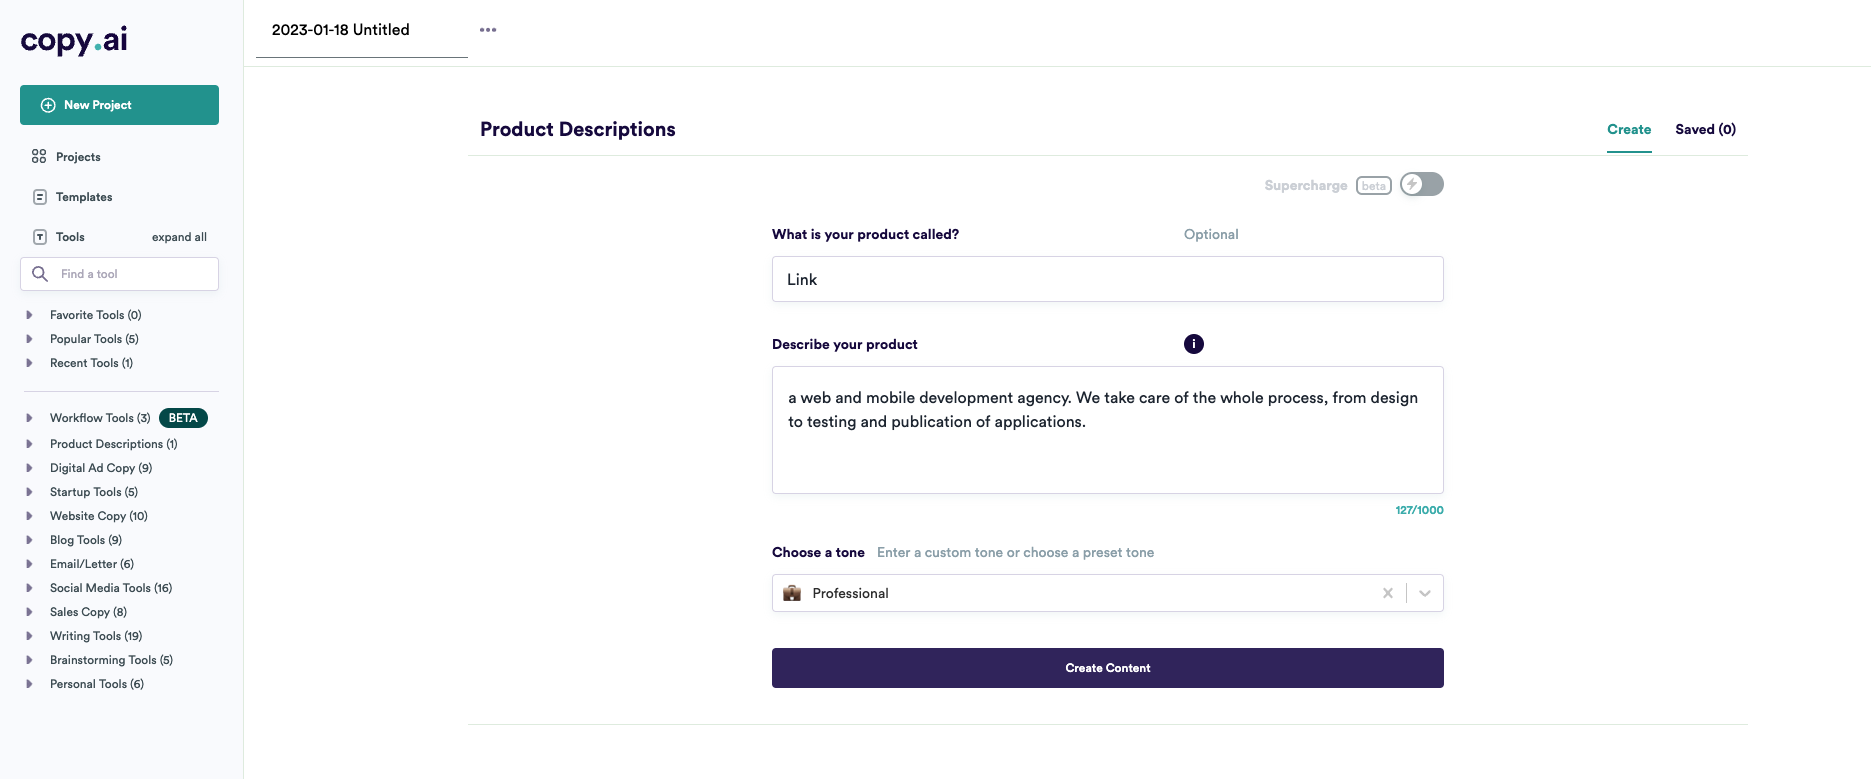Click the info icon beside Describe your product
The height and width of the screenshot is (779, 1871).
1194,344
